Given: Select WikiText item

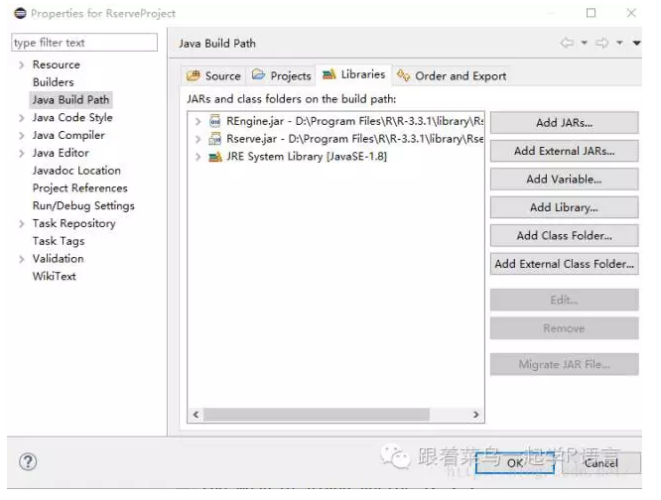Looking at the screenshot, I should pyautogui.click(x=54, y=277).
